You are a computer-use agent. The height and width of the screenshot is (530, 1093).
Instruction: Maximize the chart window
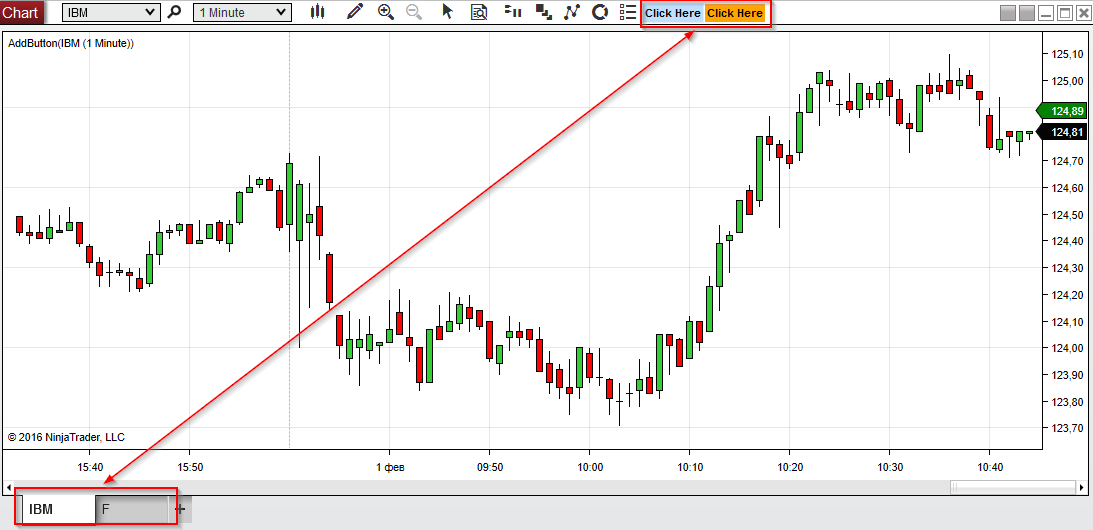1064,13
